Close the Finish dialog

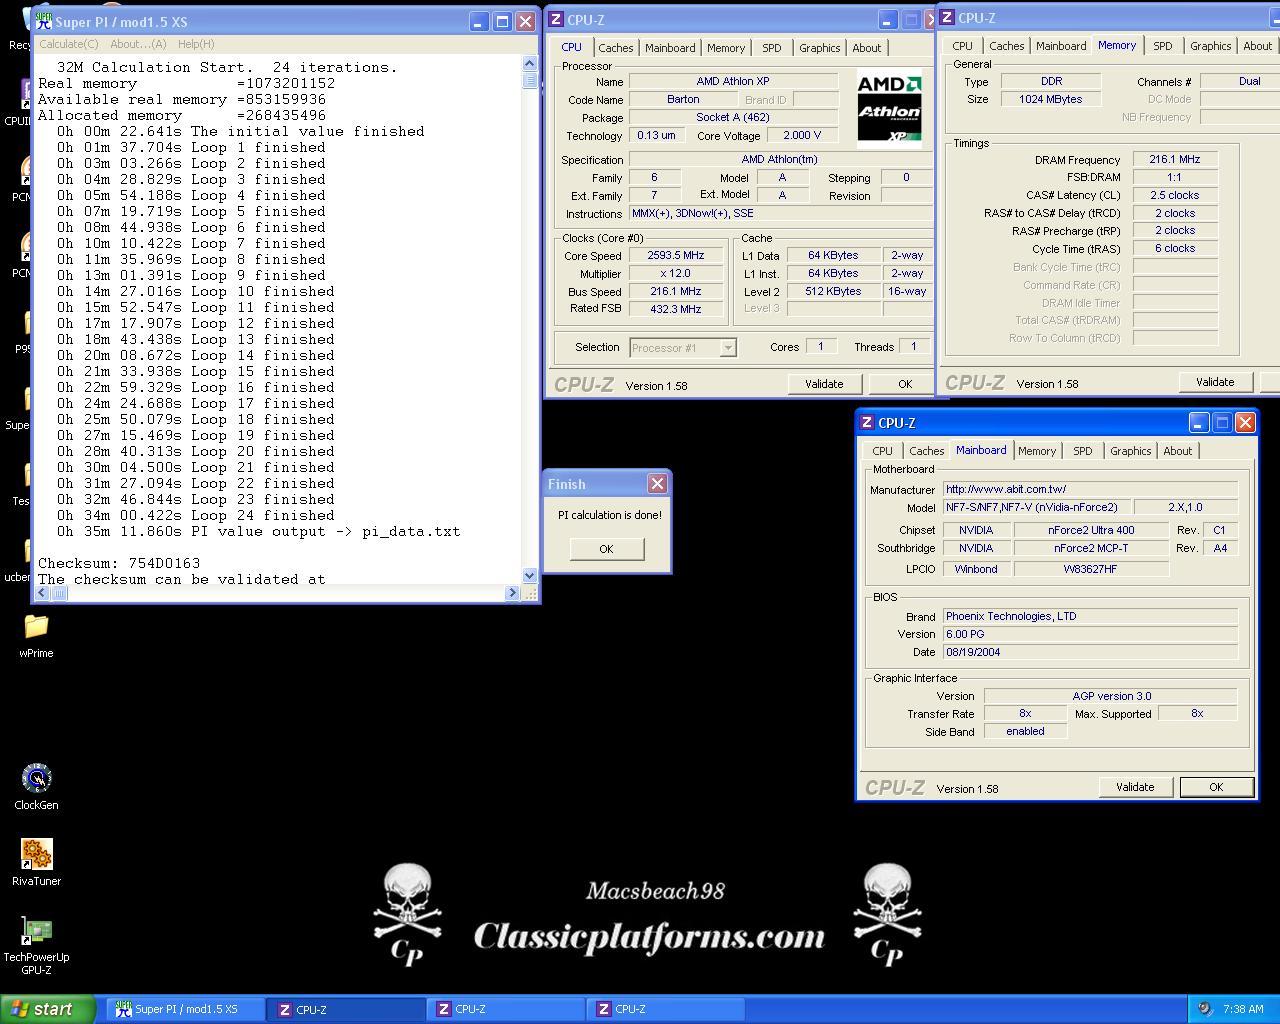[657, 483]
